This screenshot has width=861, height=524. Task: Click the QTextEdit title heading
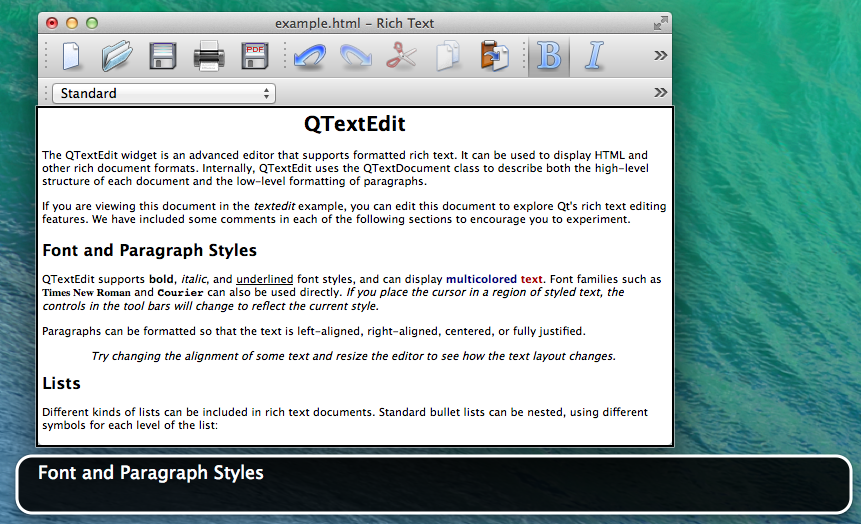click(x=354, y=125)
